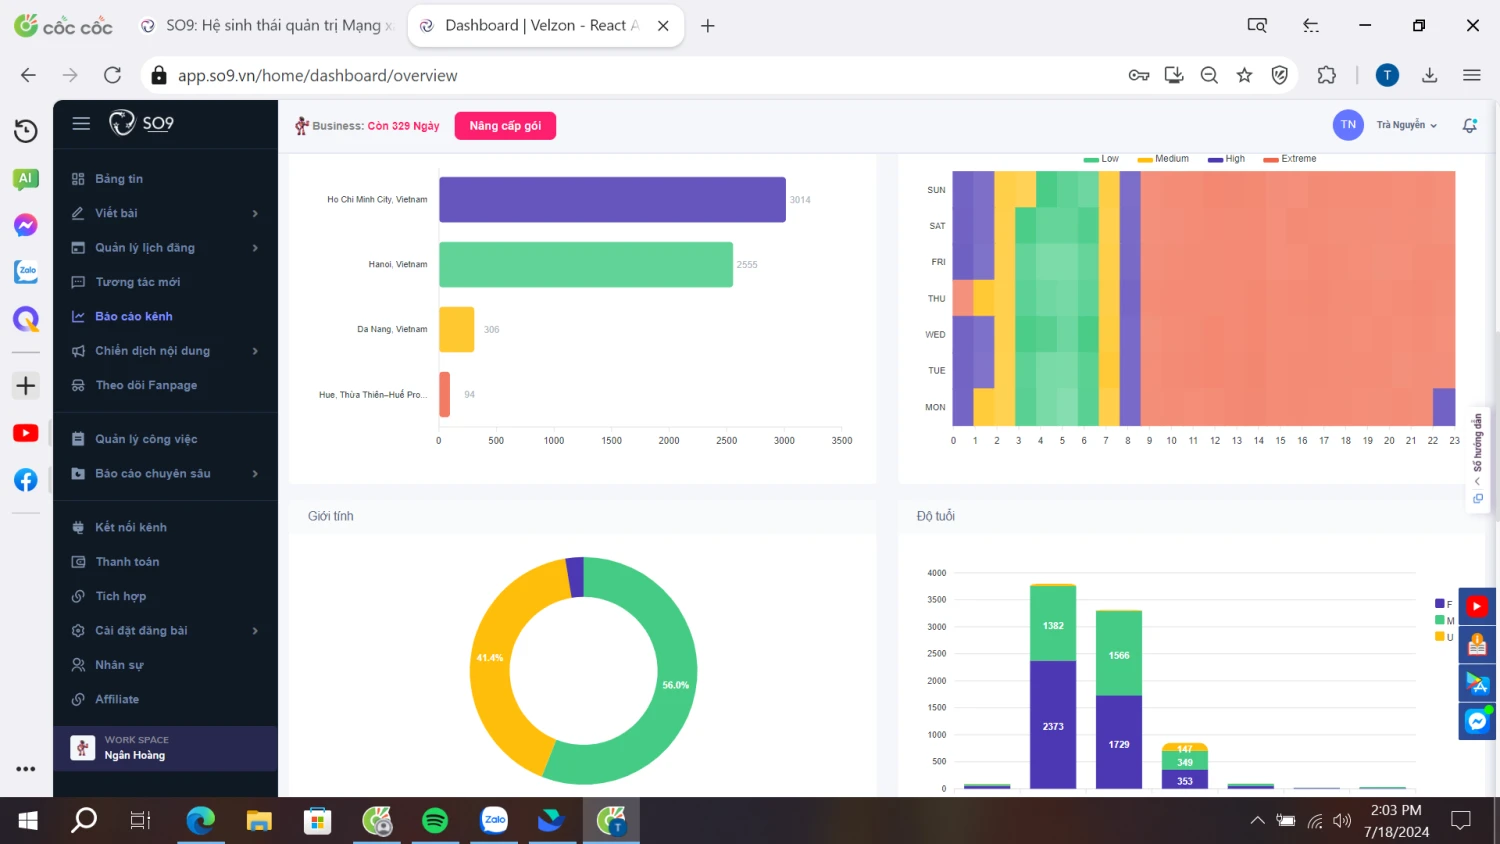Bookmark this page with the star
This screenshot has height=844, width=1500.
pos(1244,75)
